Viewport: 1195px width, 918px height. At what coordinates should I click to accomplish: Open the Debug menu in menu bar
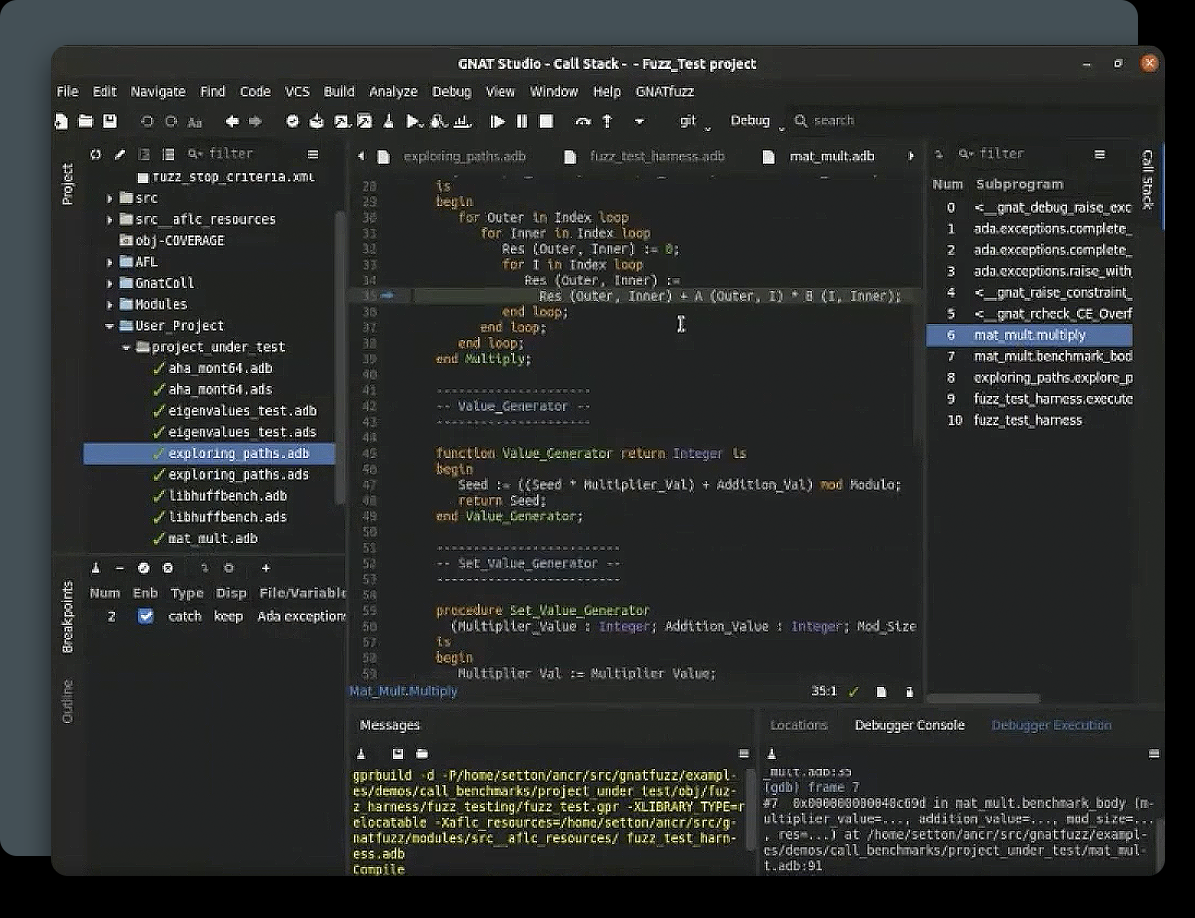(x=451, y=91)
